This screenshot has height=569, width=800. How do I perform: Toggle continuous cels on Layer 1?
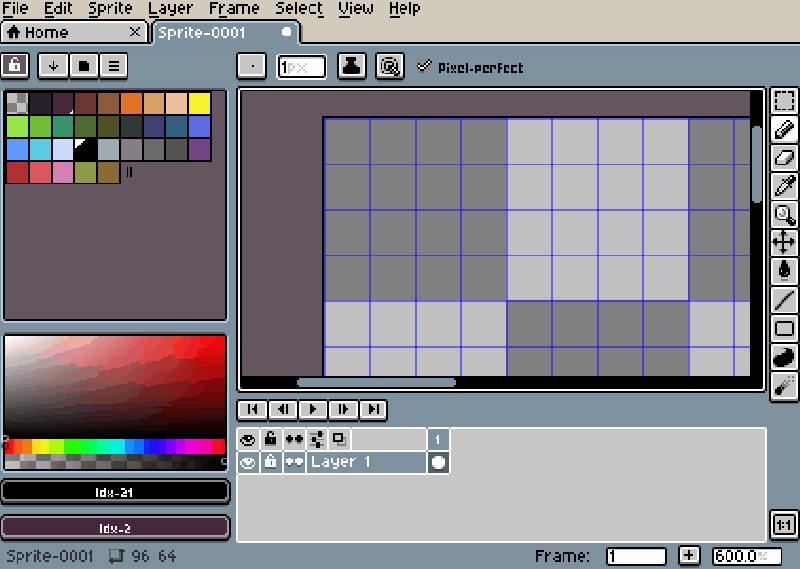(x=294, y=462)
